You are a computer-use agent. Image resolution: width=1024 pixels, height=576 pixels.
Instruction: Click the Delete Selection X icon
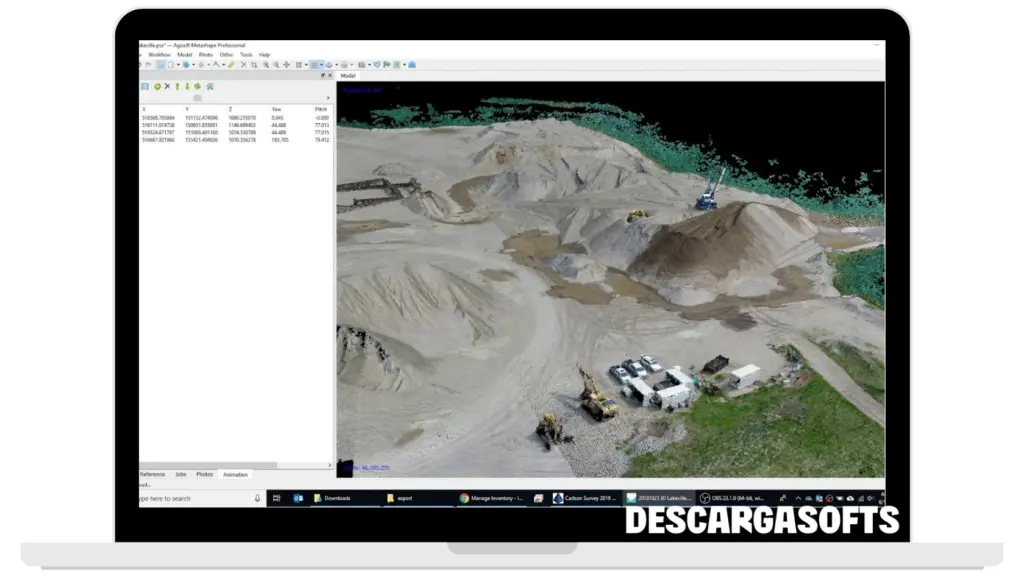[x=243, y=65]
